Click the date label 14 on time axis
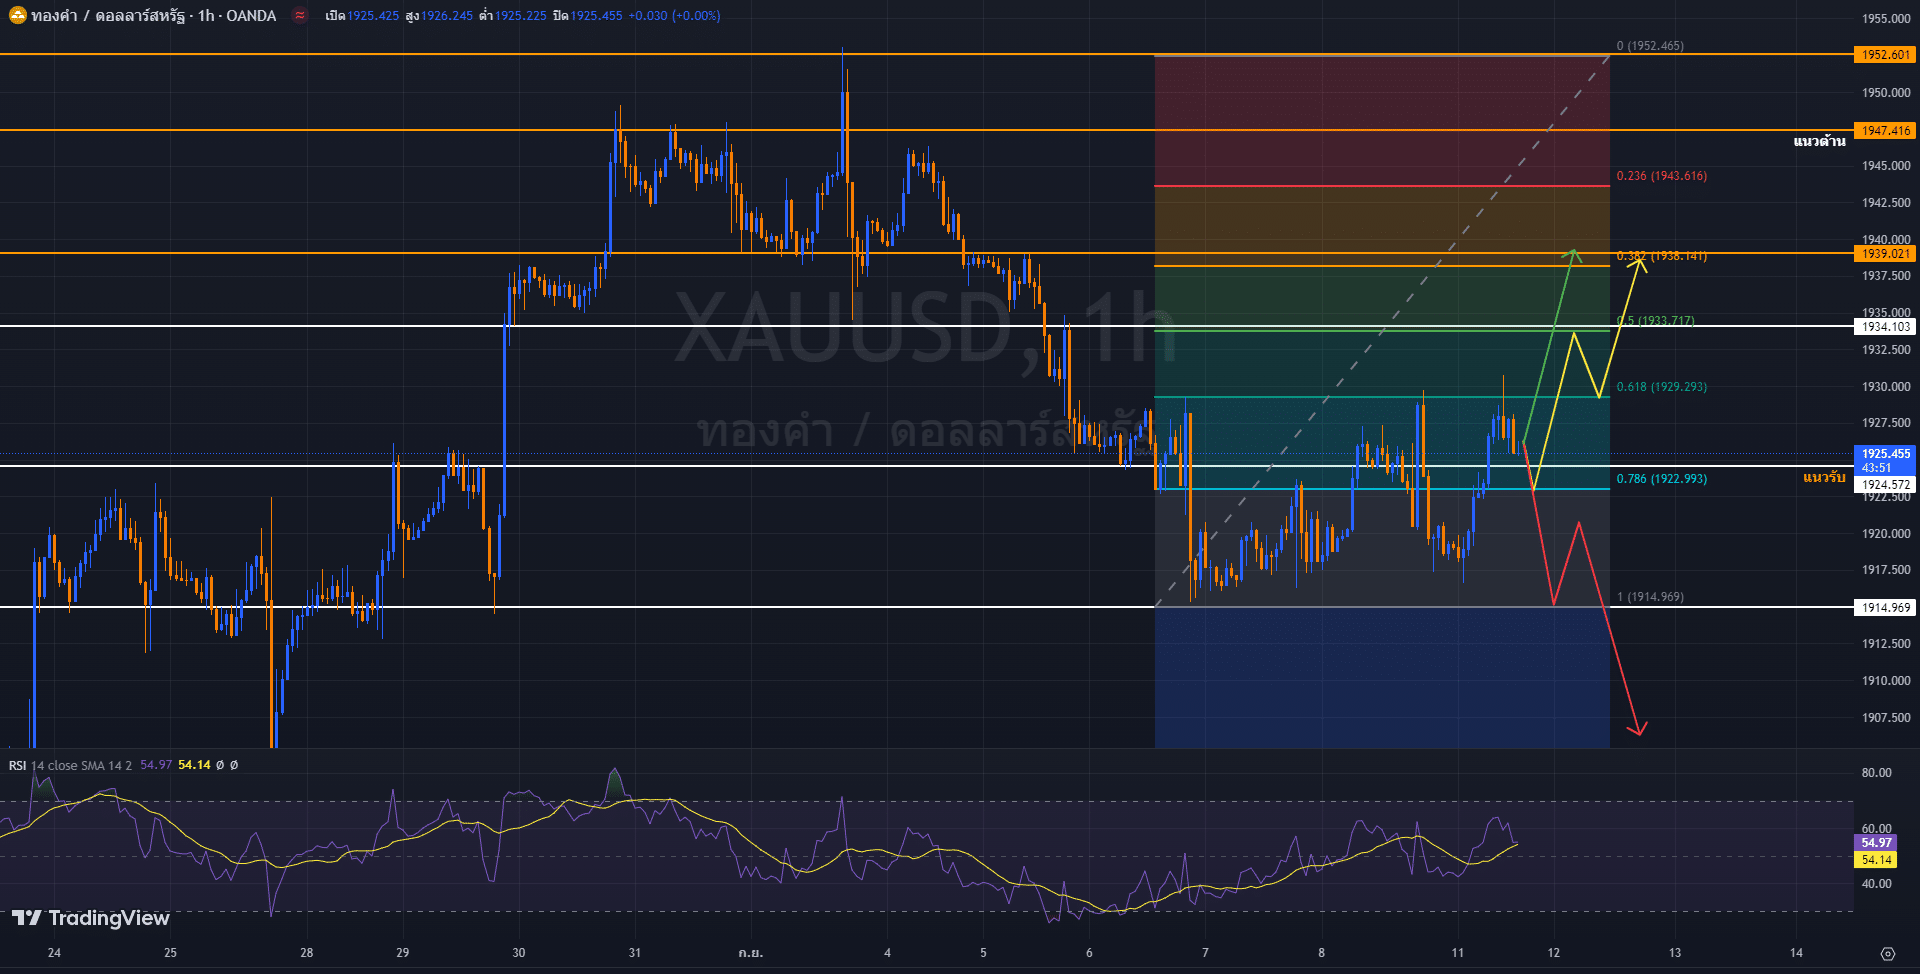 point(1796,953)
